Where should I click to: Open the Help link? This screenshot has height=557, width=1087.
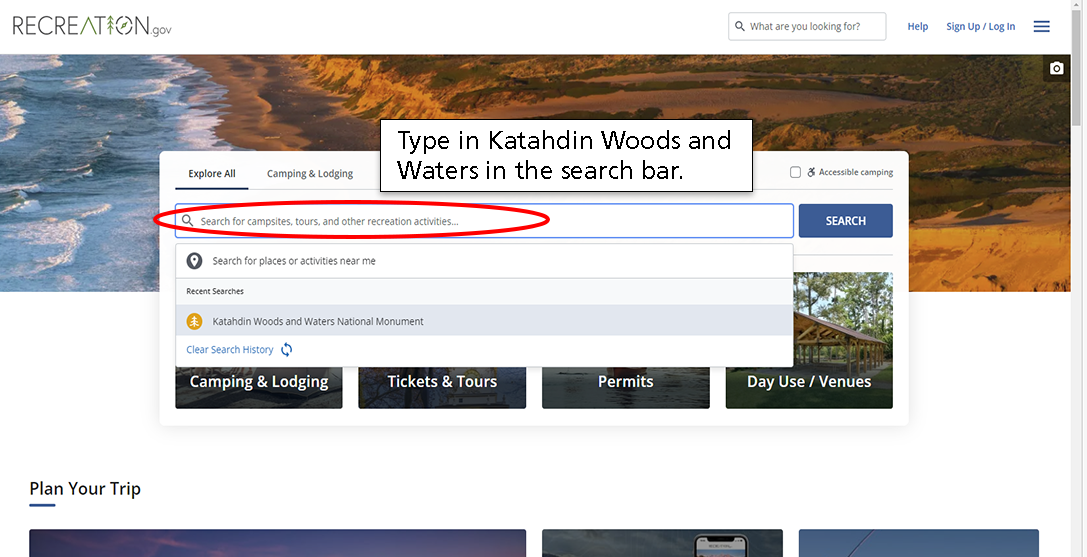(x=917, y=26)
